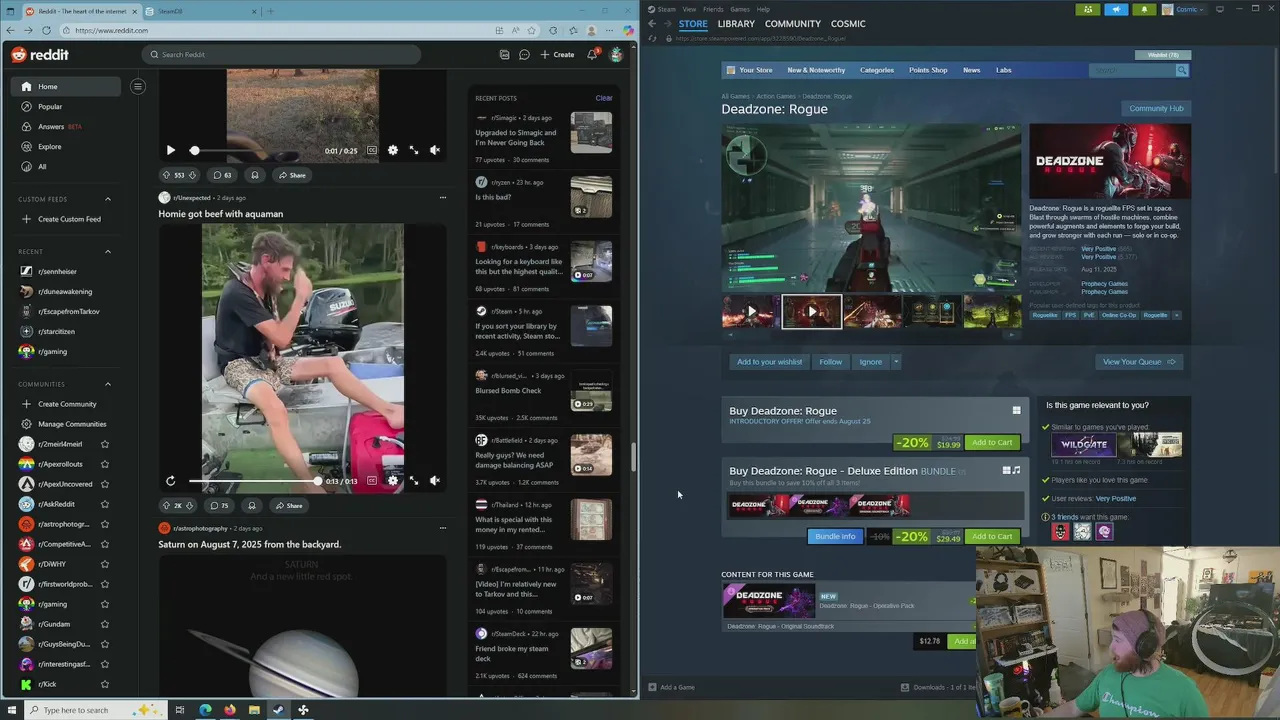Click Search Reddit input field
1280x720 pixels.
coord(281,54)
